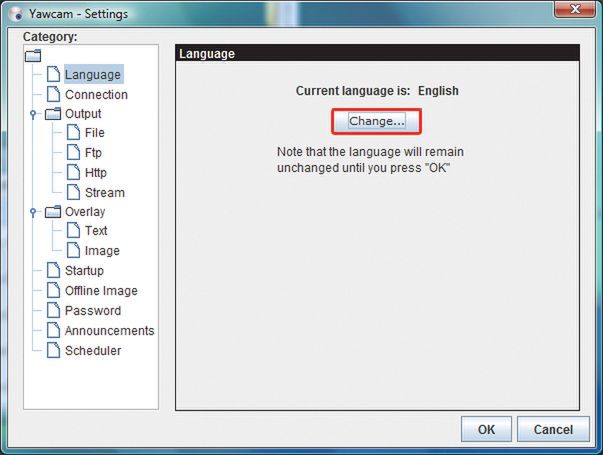Screen dimensions: 603x455
Task: Open the Announcements settings category
Action: [x=109, y=330]
